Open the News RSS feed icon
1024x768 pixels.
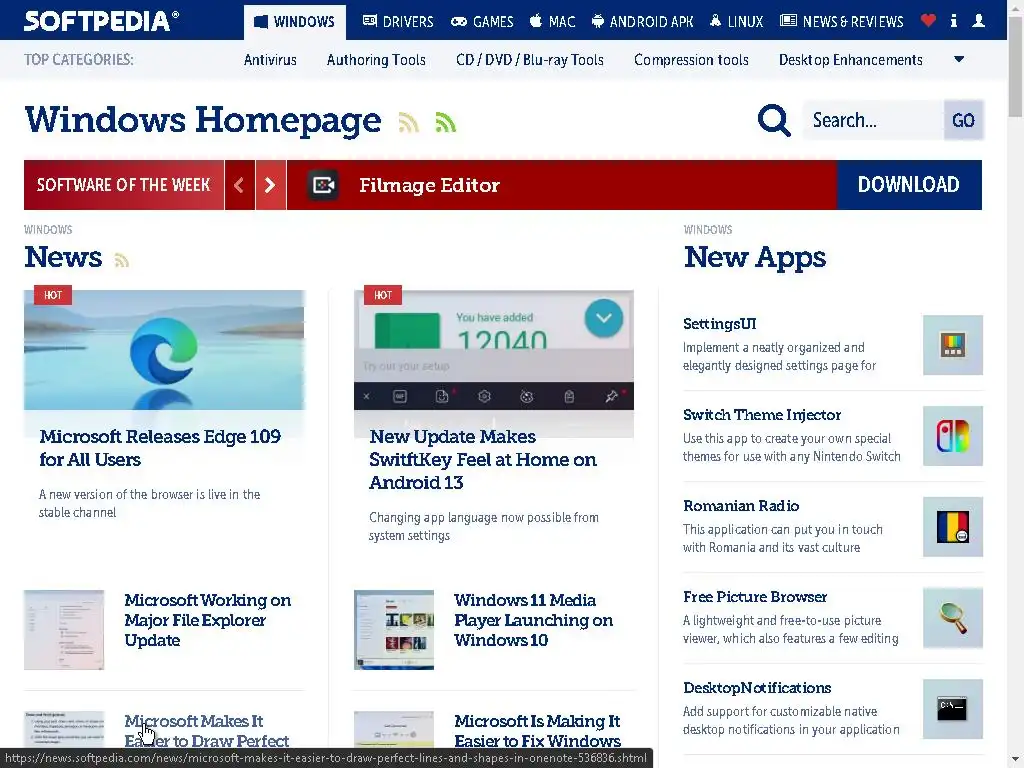click(121, 260)
